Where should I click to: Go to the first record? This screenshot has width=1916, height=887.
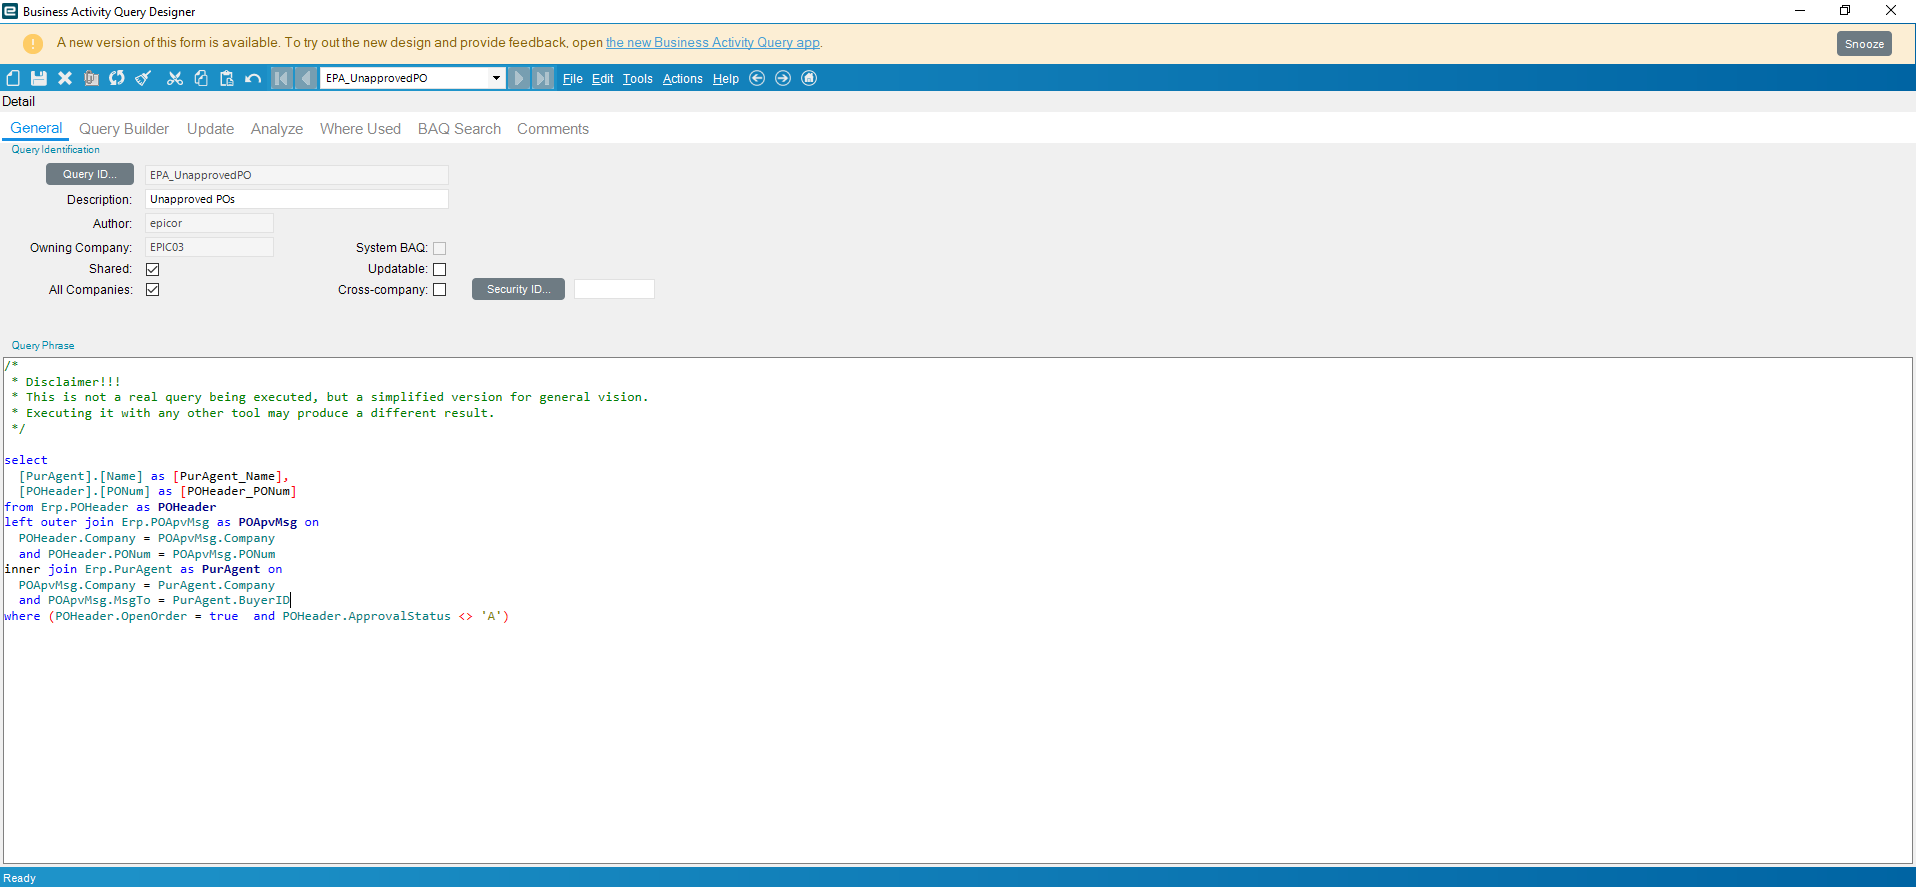click(x=282, y=78)
